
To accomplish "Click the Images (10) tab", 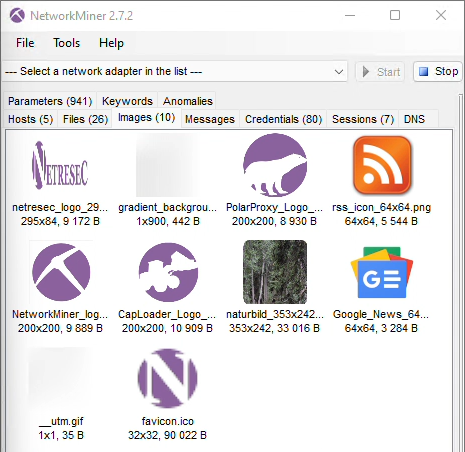I will coord(146,117).
